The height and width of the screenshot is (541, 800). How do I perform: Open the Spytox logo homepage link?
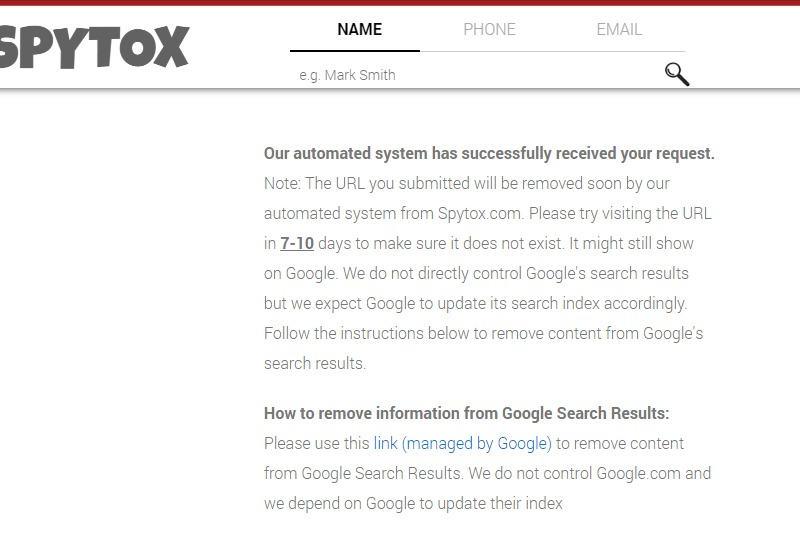(95, 46)
